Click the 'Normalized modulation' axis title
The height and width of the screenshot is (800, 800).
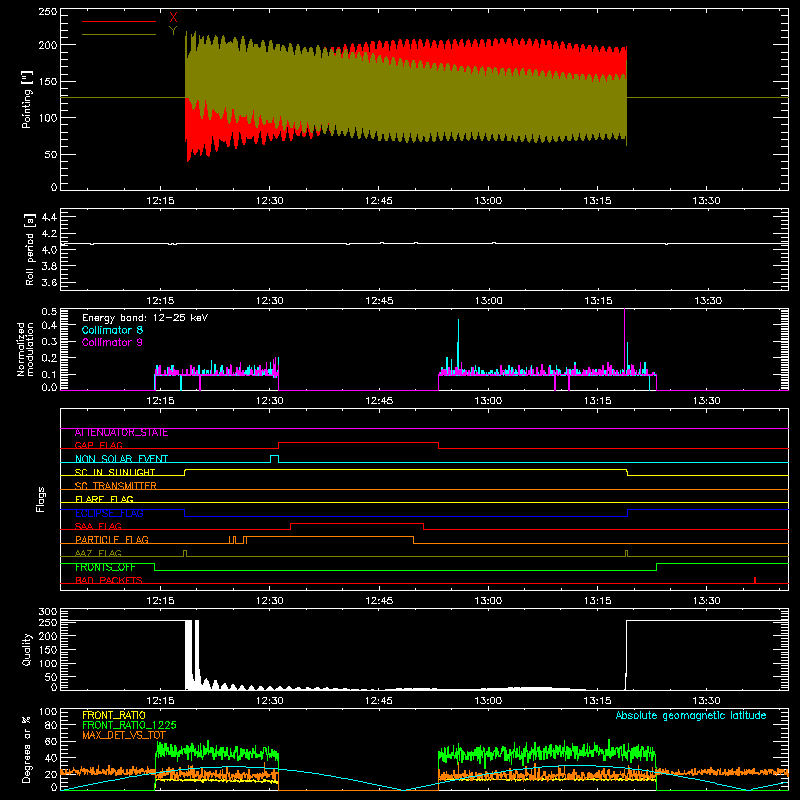[26, 349]
